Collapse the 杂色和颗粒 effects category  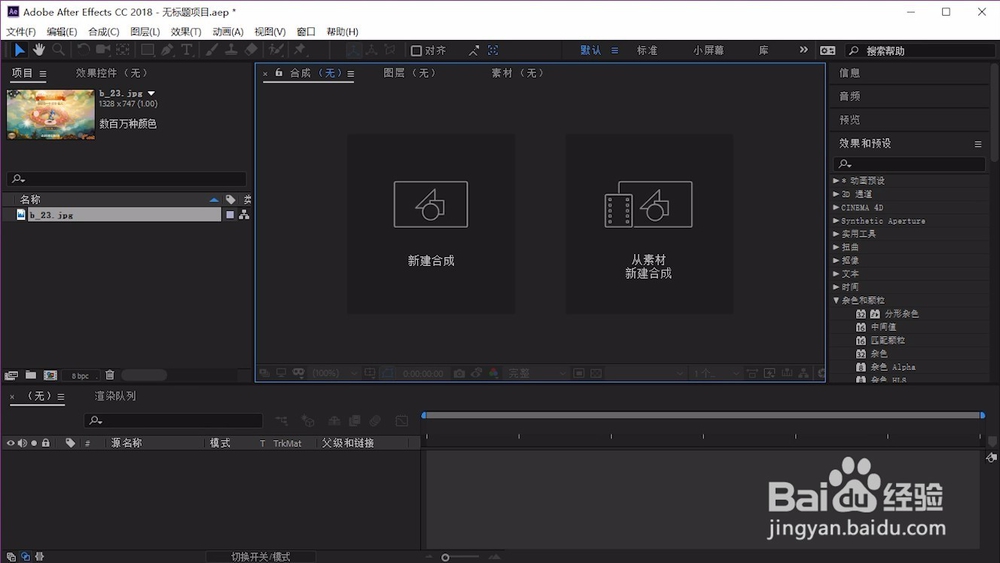pyautogui.click(x=836, y=300)
